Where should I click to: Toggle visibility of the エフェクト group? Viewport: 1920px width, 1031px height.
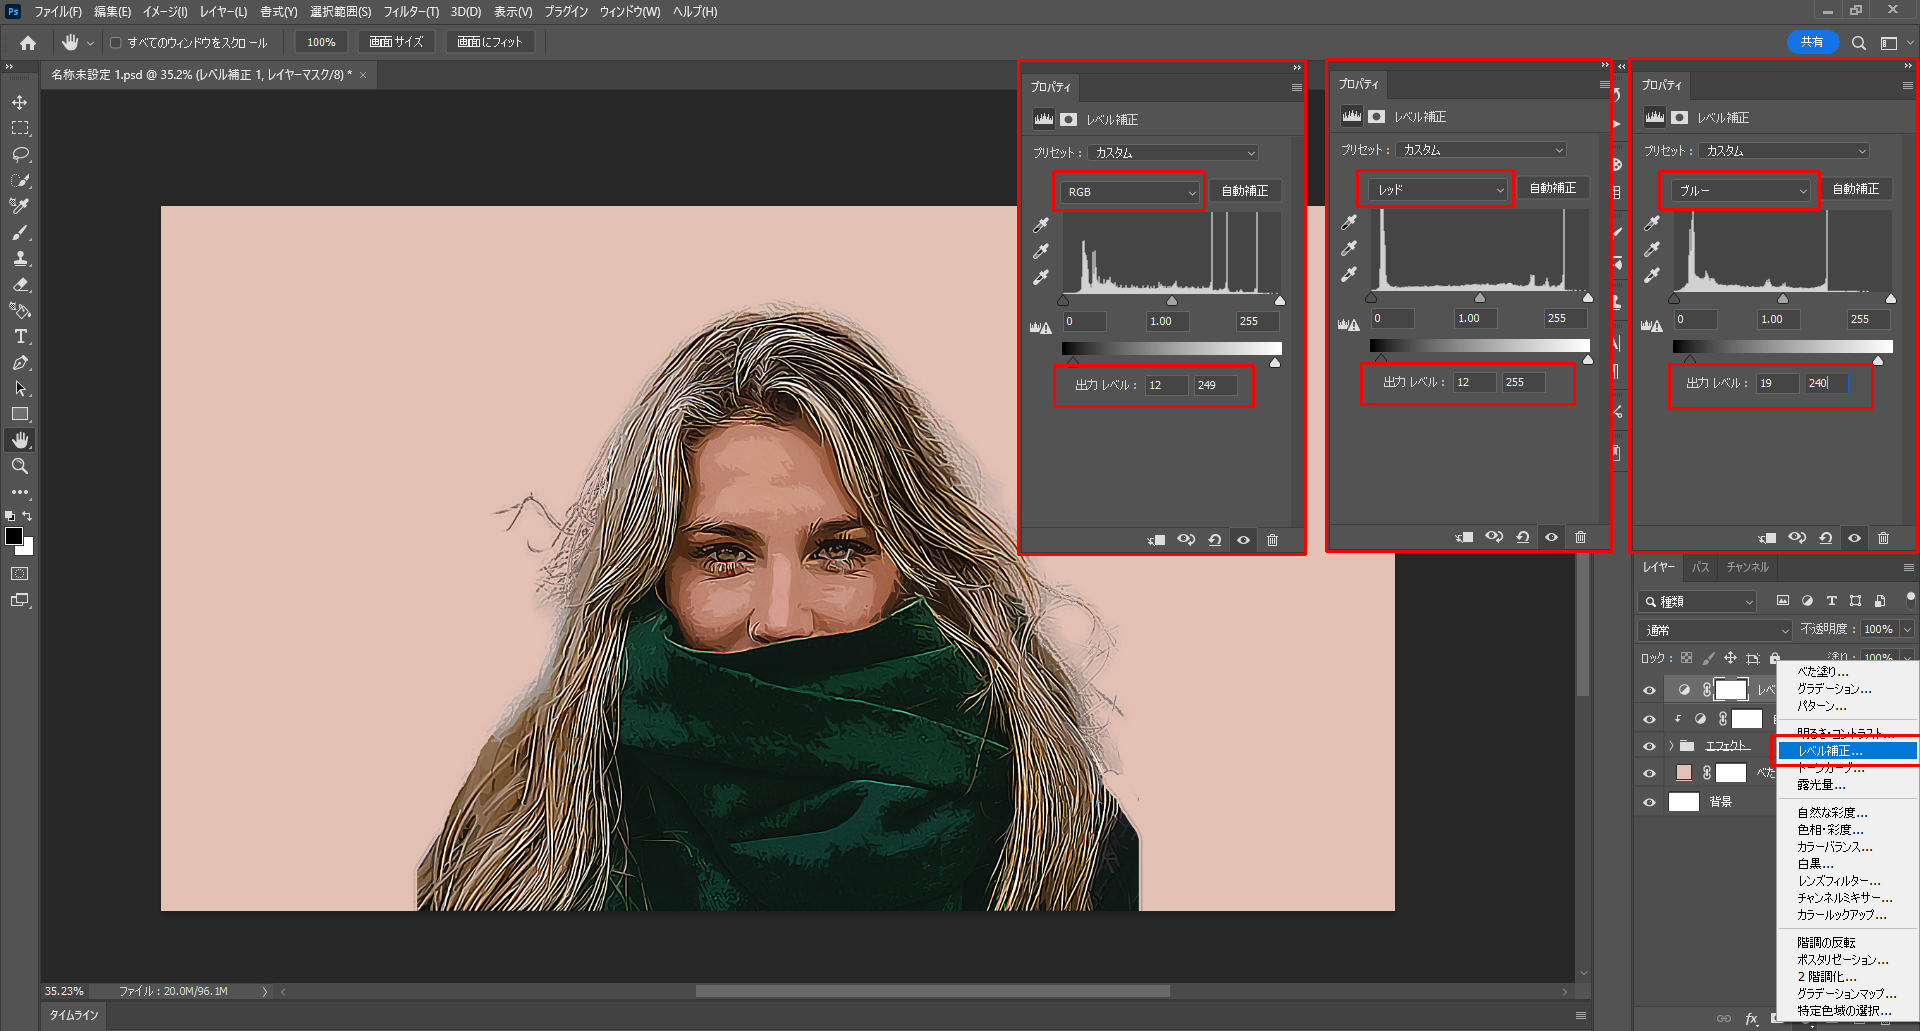pyautogui.click(x=1649, y=746)
